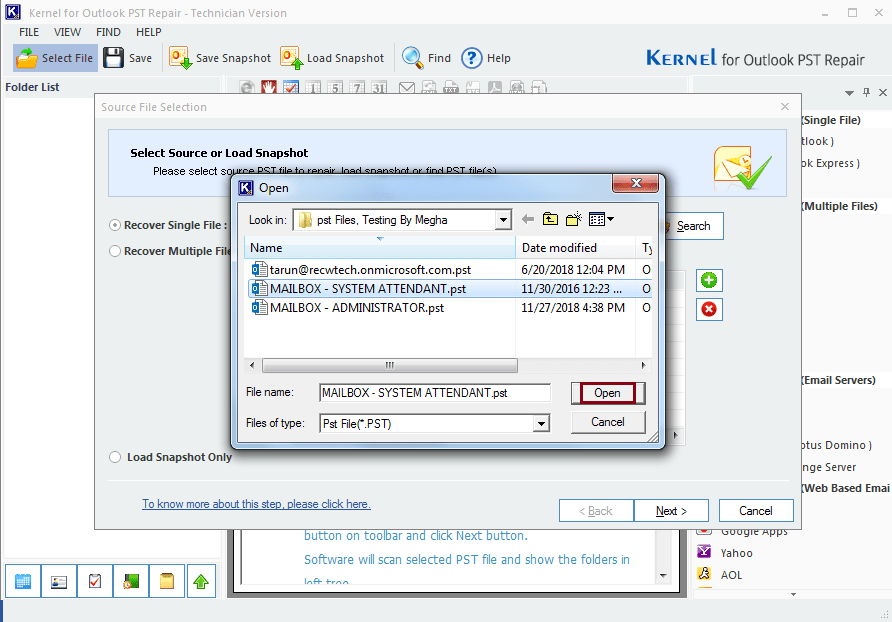This screenshot has height=622, width=892.
Task: Open the View Menu dropdown in Open dialog
Action: click(x=601, y=219)
